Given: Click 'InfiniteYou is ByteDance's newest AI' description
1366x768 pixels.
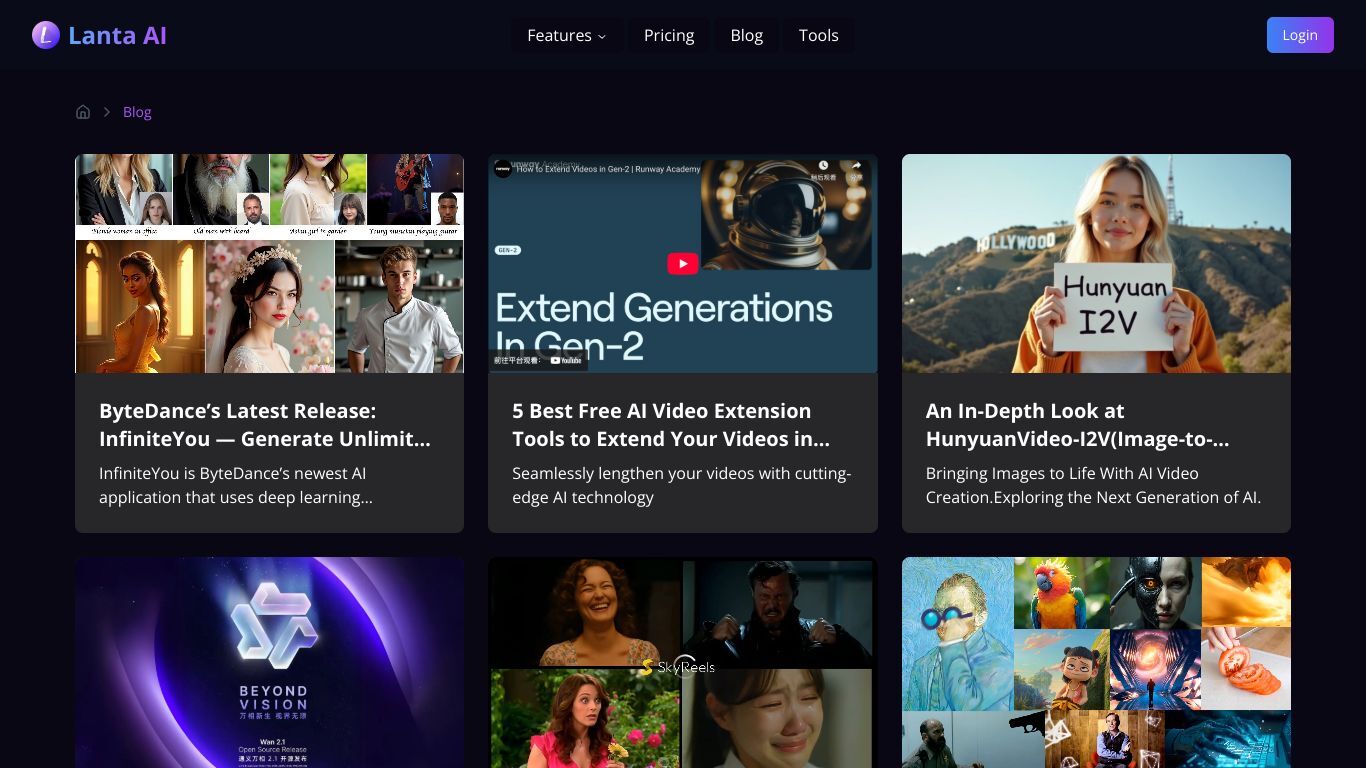Looking at the screenshot, I should tap(238, 485).
